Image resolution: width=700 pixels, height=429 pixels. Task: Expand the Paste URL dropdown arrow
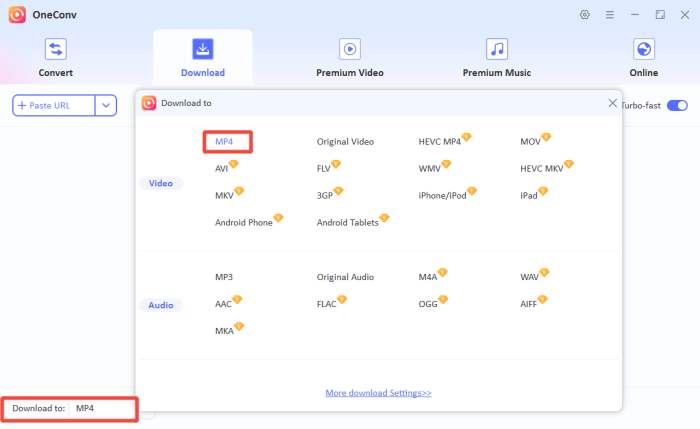[107, 105]
